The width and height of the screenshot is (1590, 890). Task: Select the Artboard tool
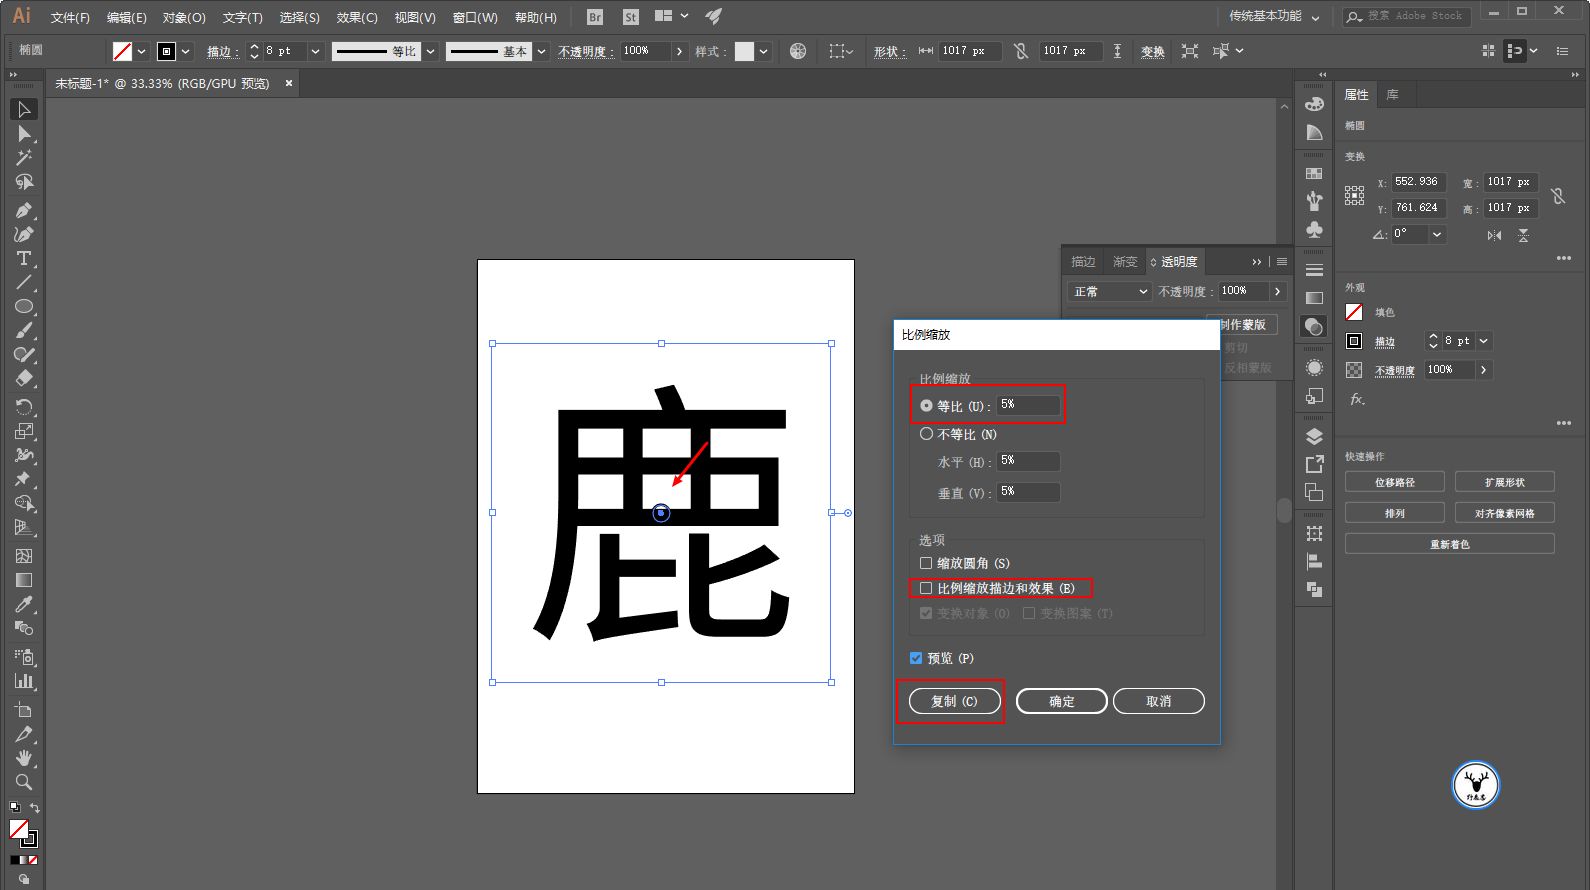point(24,710)
